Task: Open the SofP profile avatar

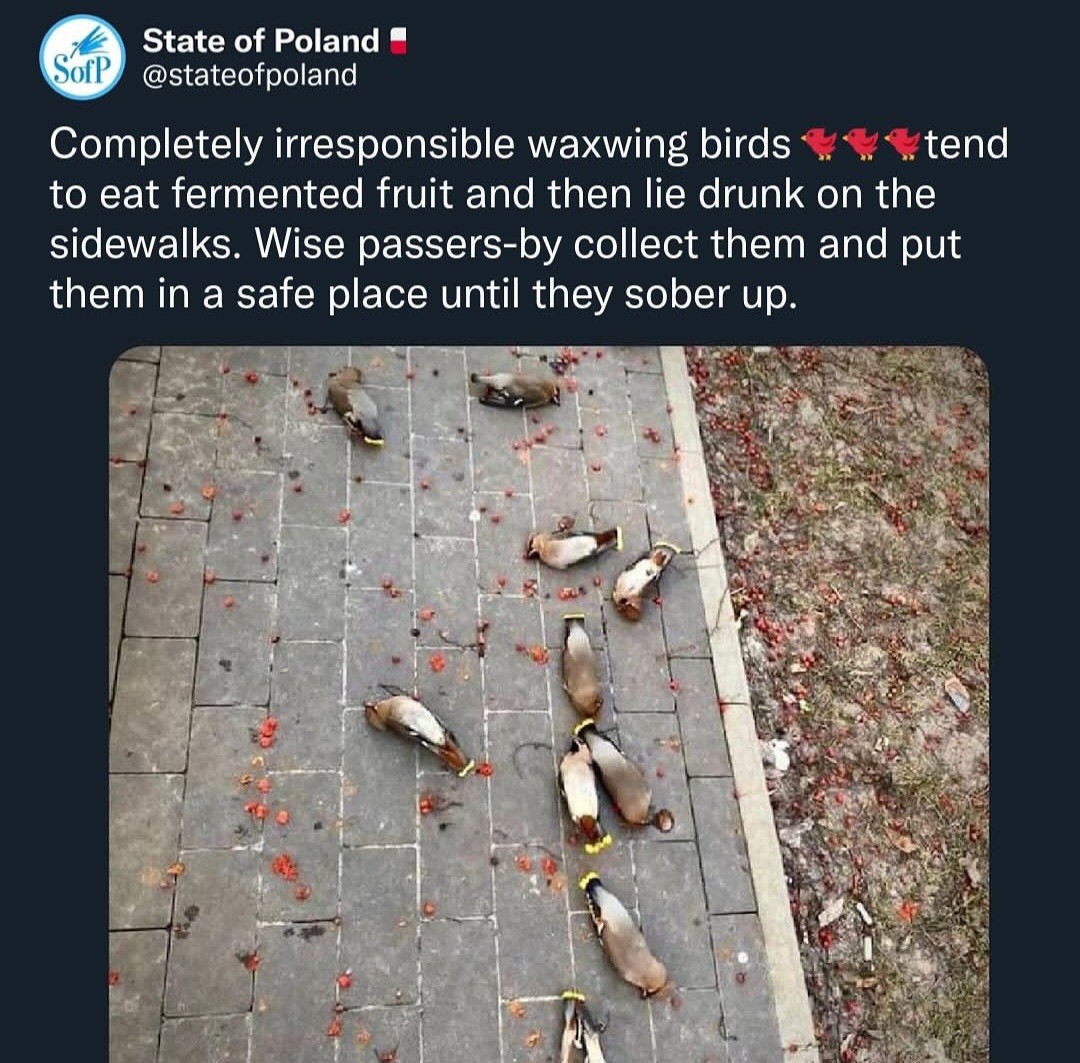Action: pos(82,57)
